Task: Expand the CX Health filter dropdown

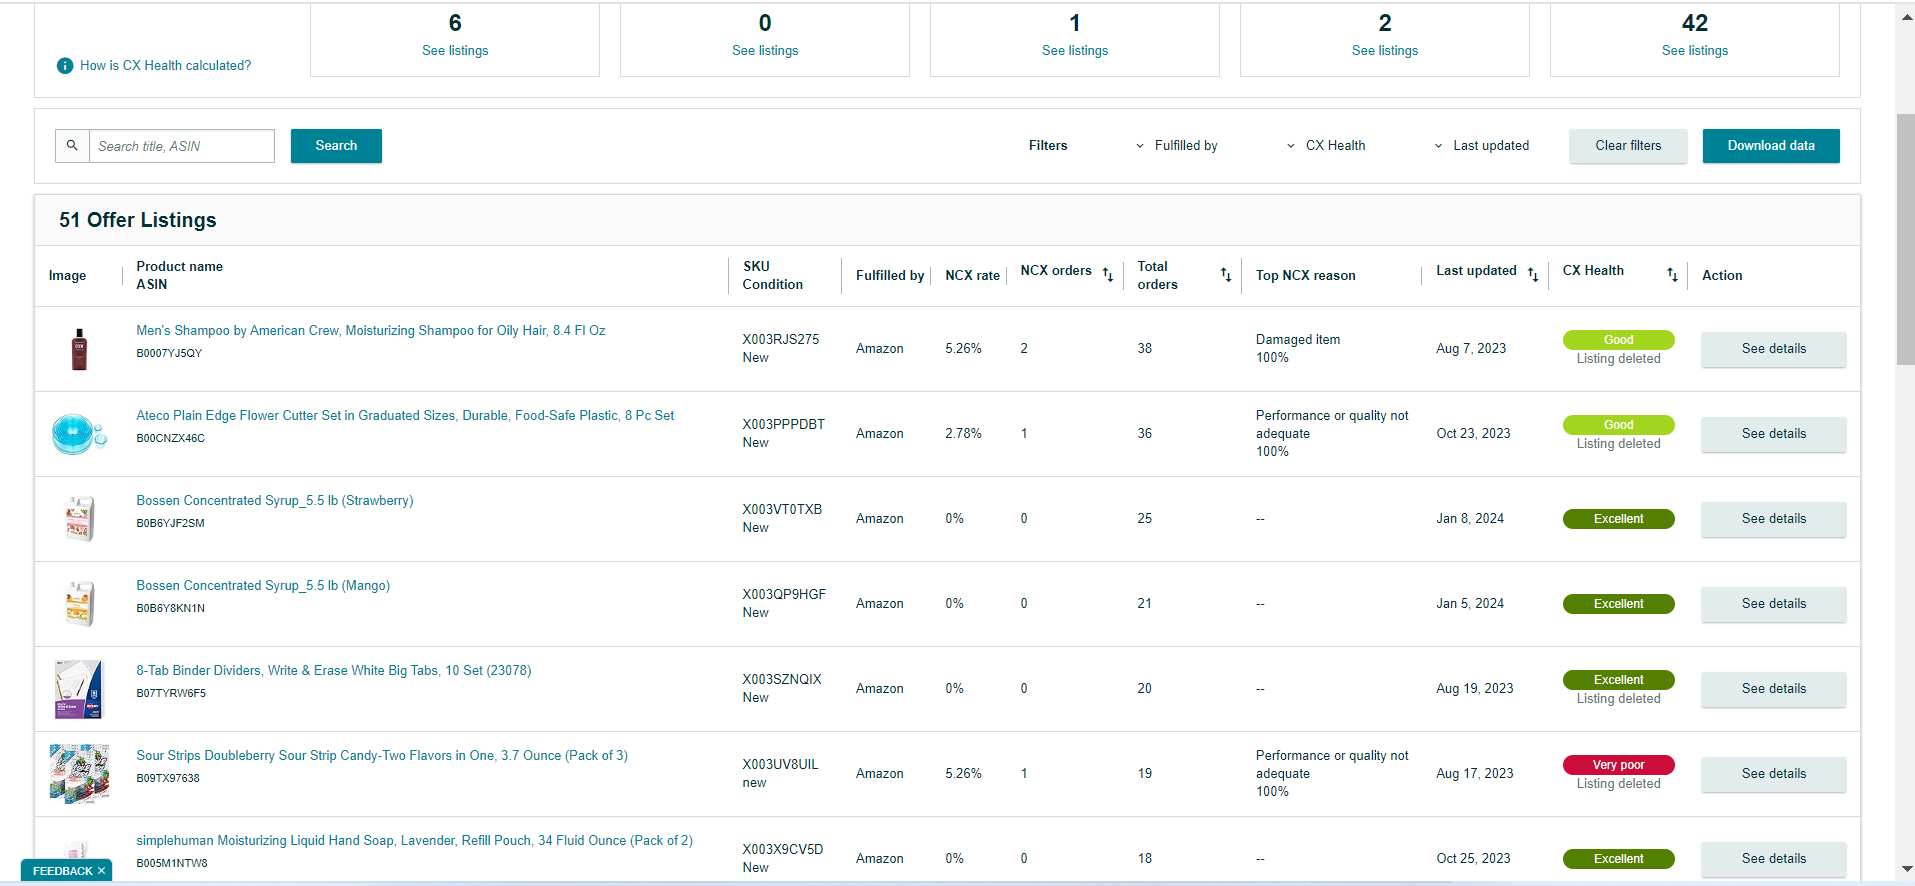Action: (x=1326, y=146)
